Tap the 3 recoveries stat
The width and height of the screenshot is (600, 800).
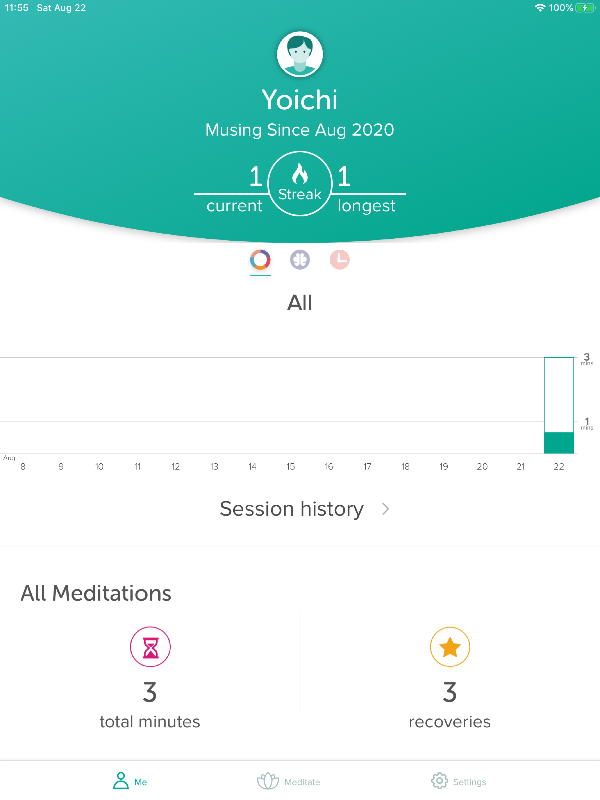click(x=450, y=691)
